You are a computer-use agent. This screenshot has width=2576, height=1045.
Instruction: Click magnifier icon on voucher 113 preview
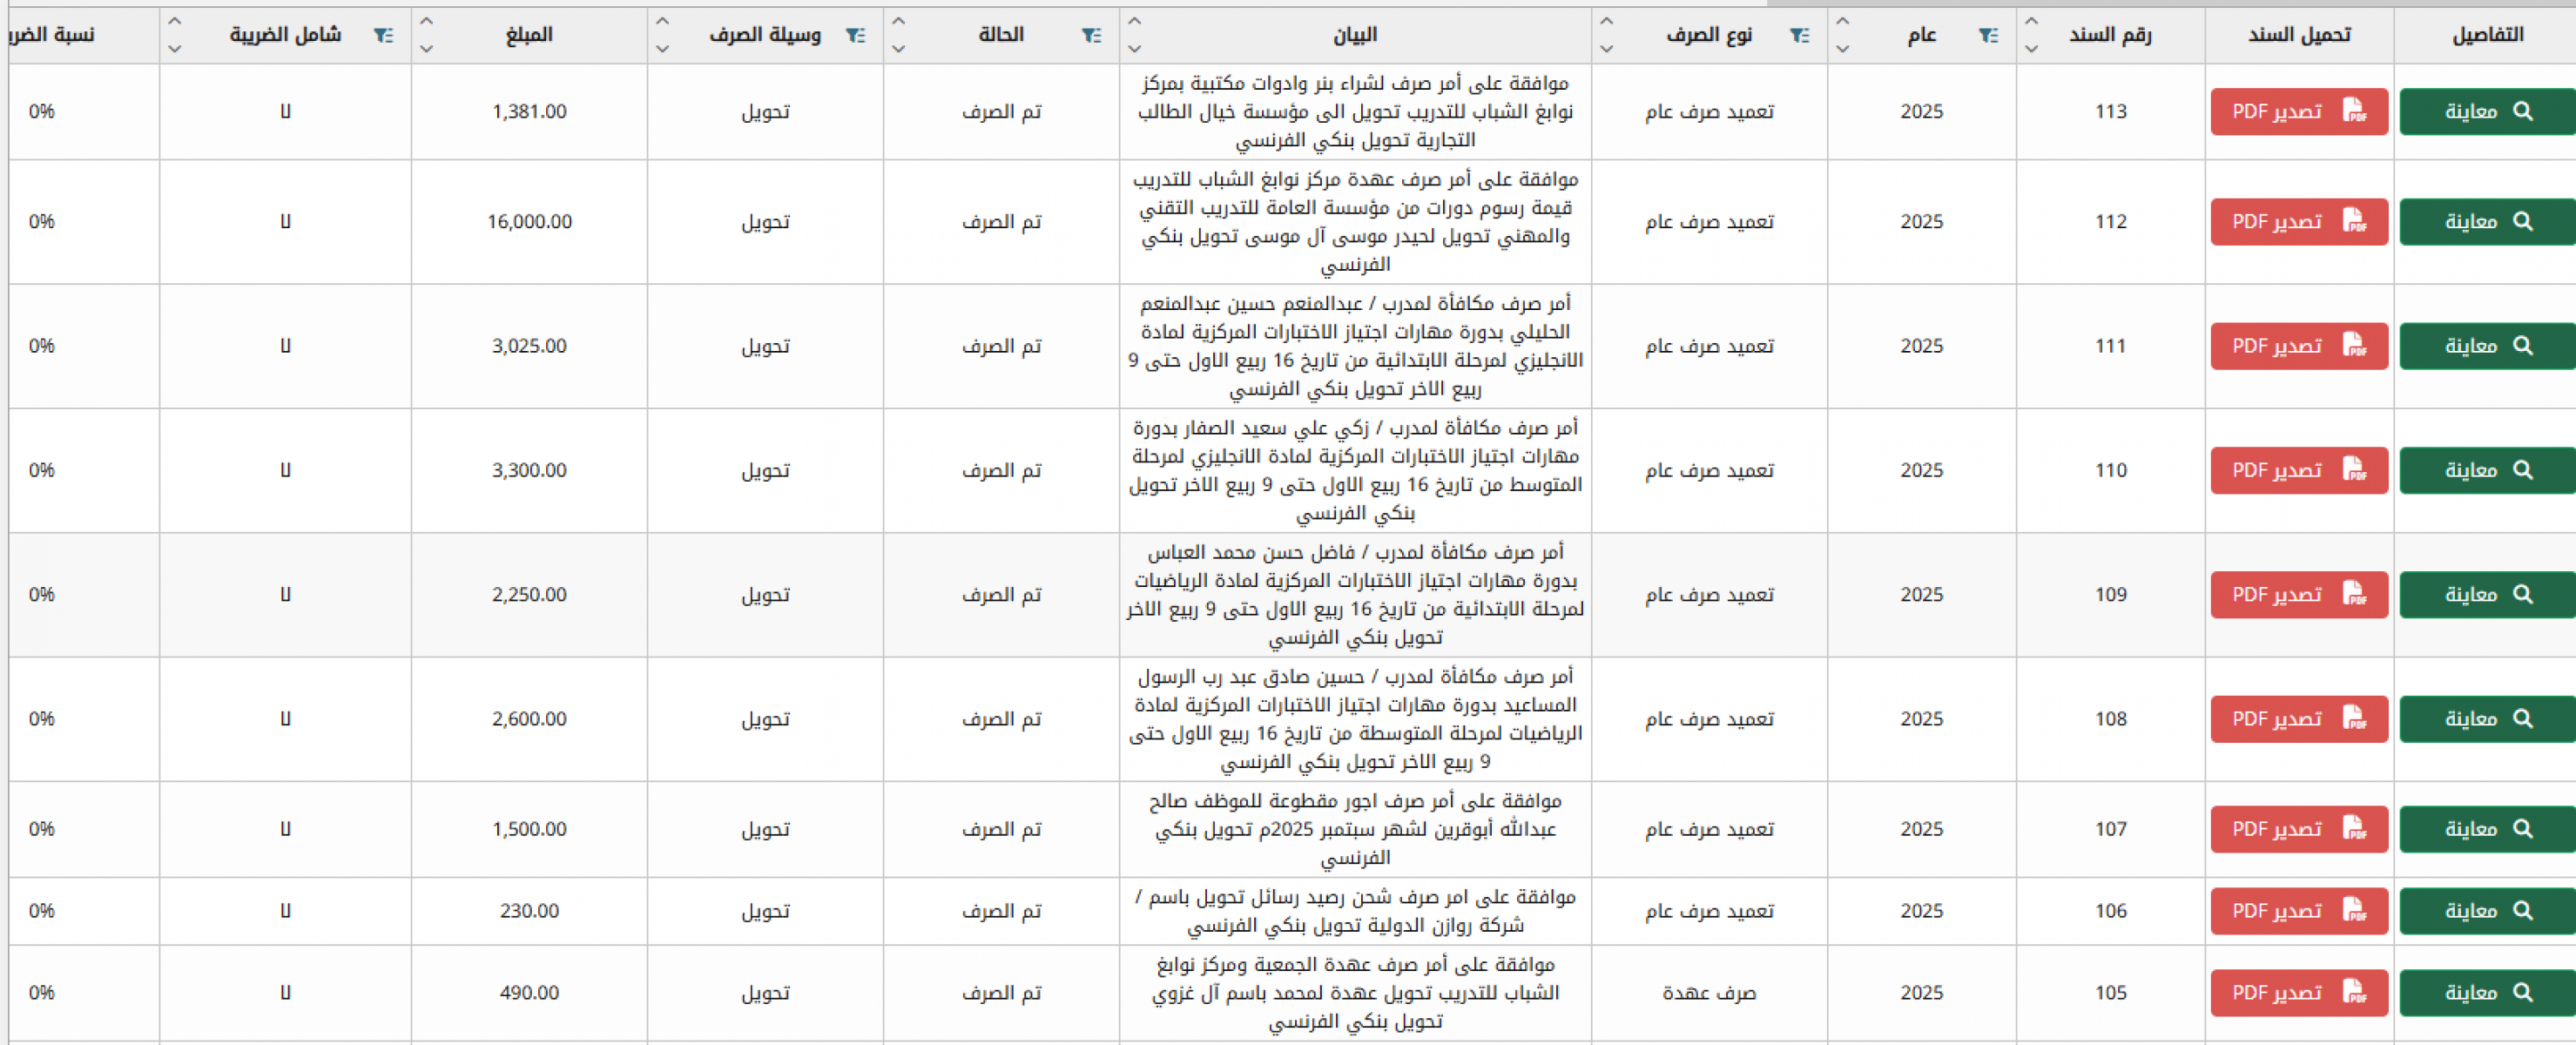[2523, 111]
